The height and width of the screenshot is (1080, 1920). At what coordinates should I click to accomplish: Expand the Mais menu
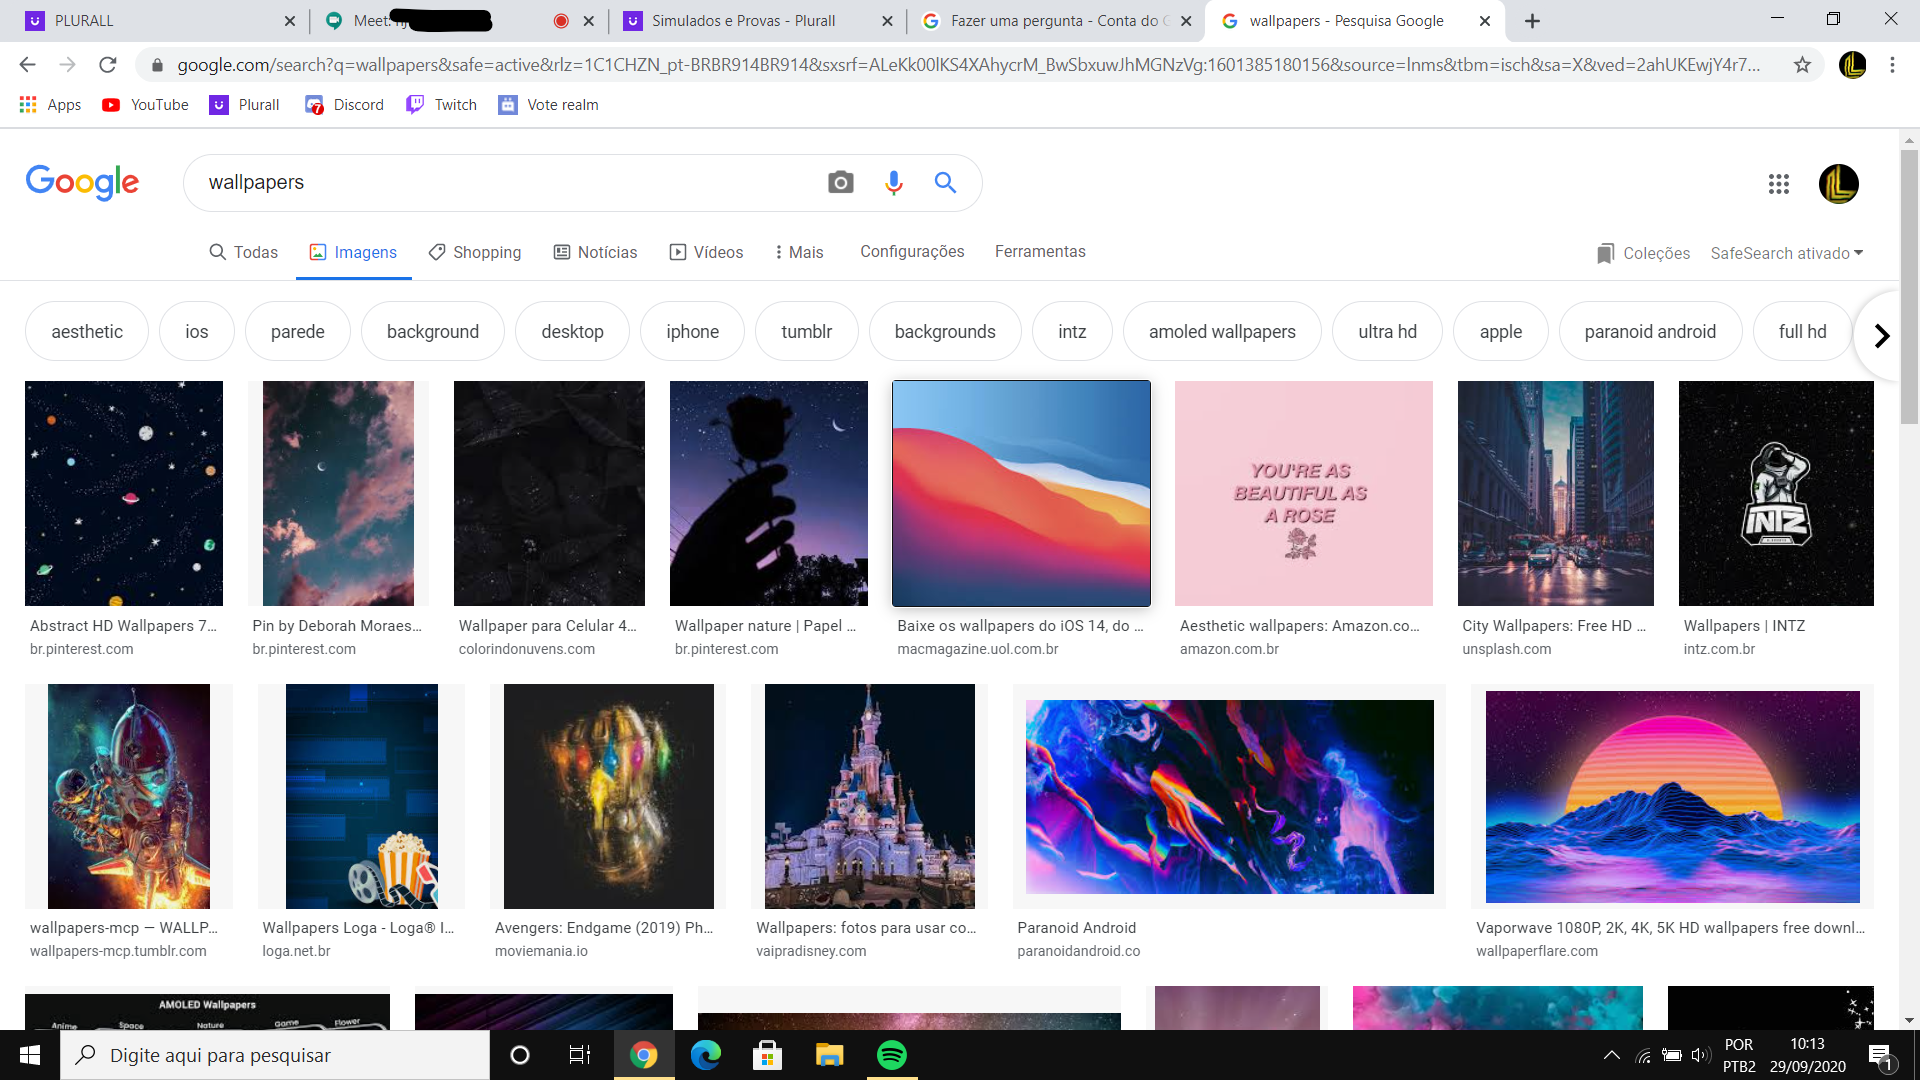pyautogui.click(x=799, y=252)
